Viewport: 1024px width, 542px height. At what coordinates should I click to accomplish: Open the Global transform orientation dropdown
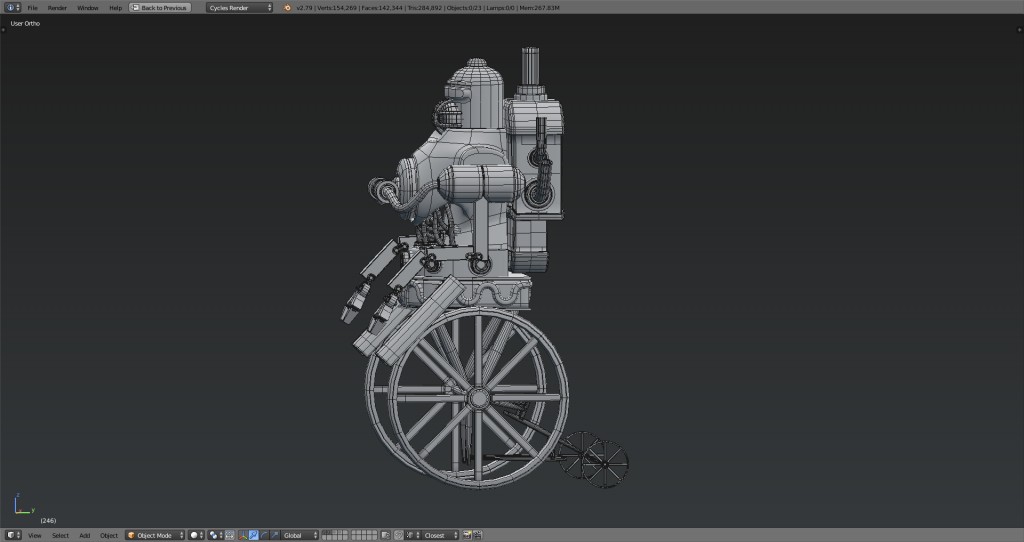(x=300, y=535)
